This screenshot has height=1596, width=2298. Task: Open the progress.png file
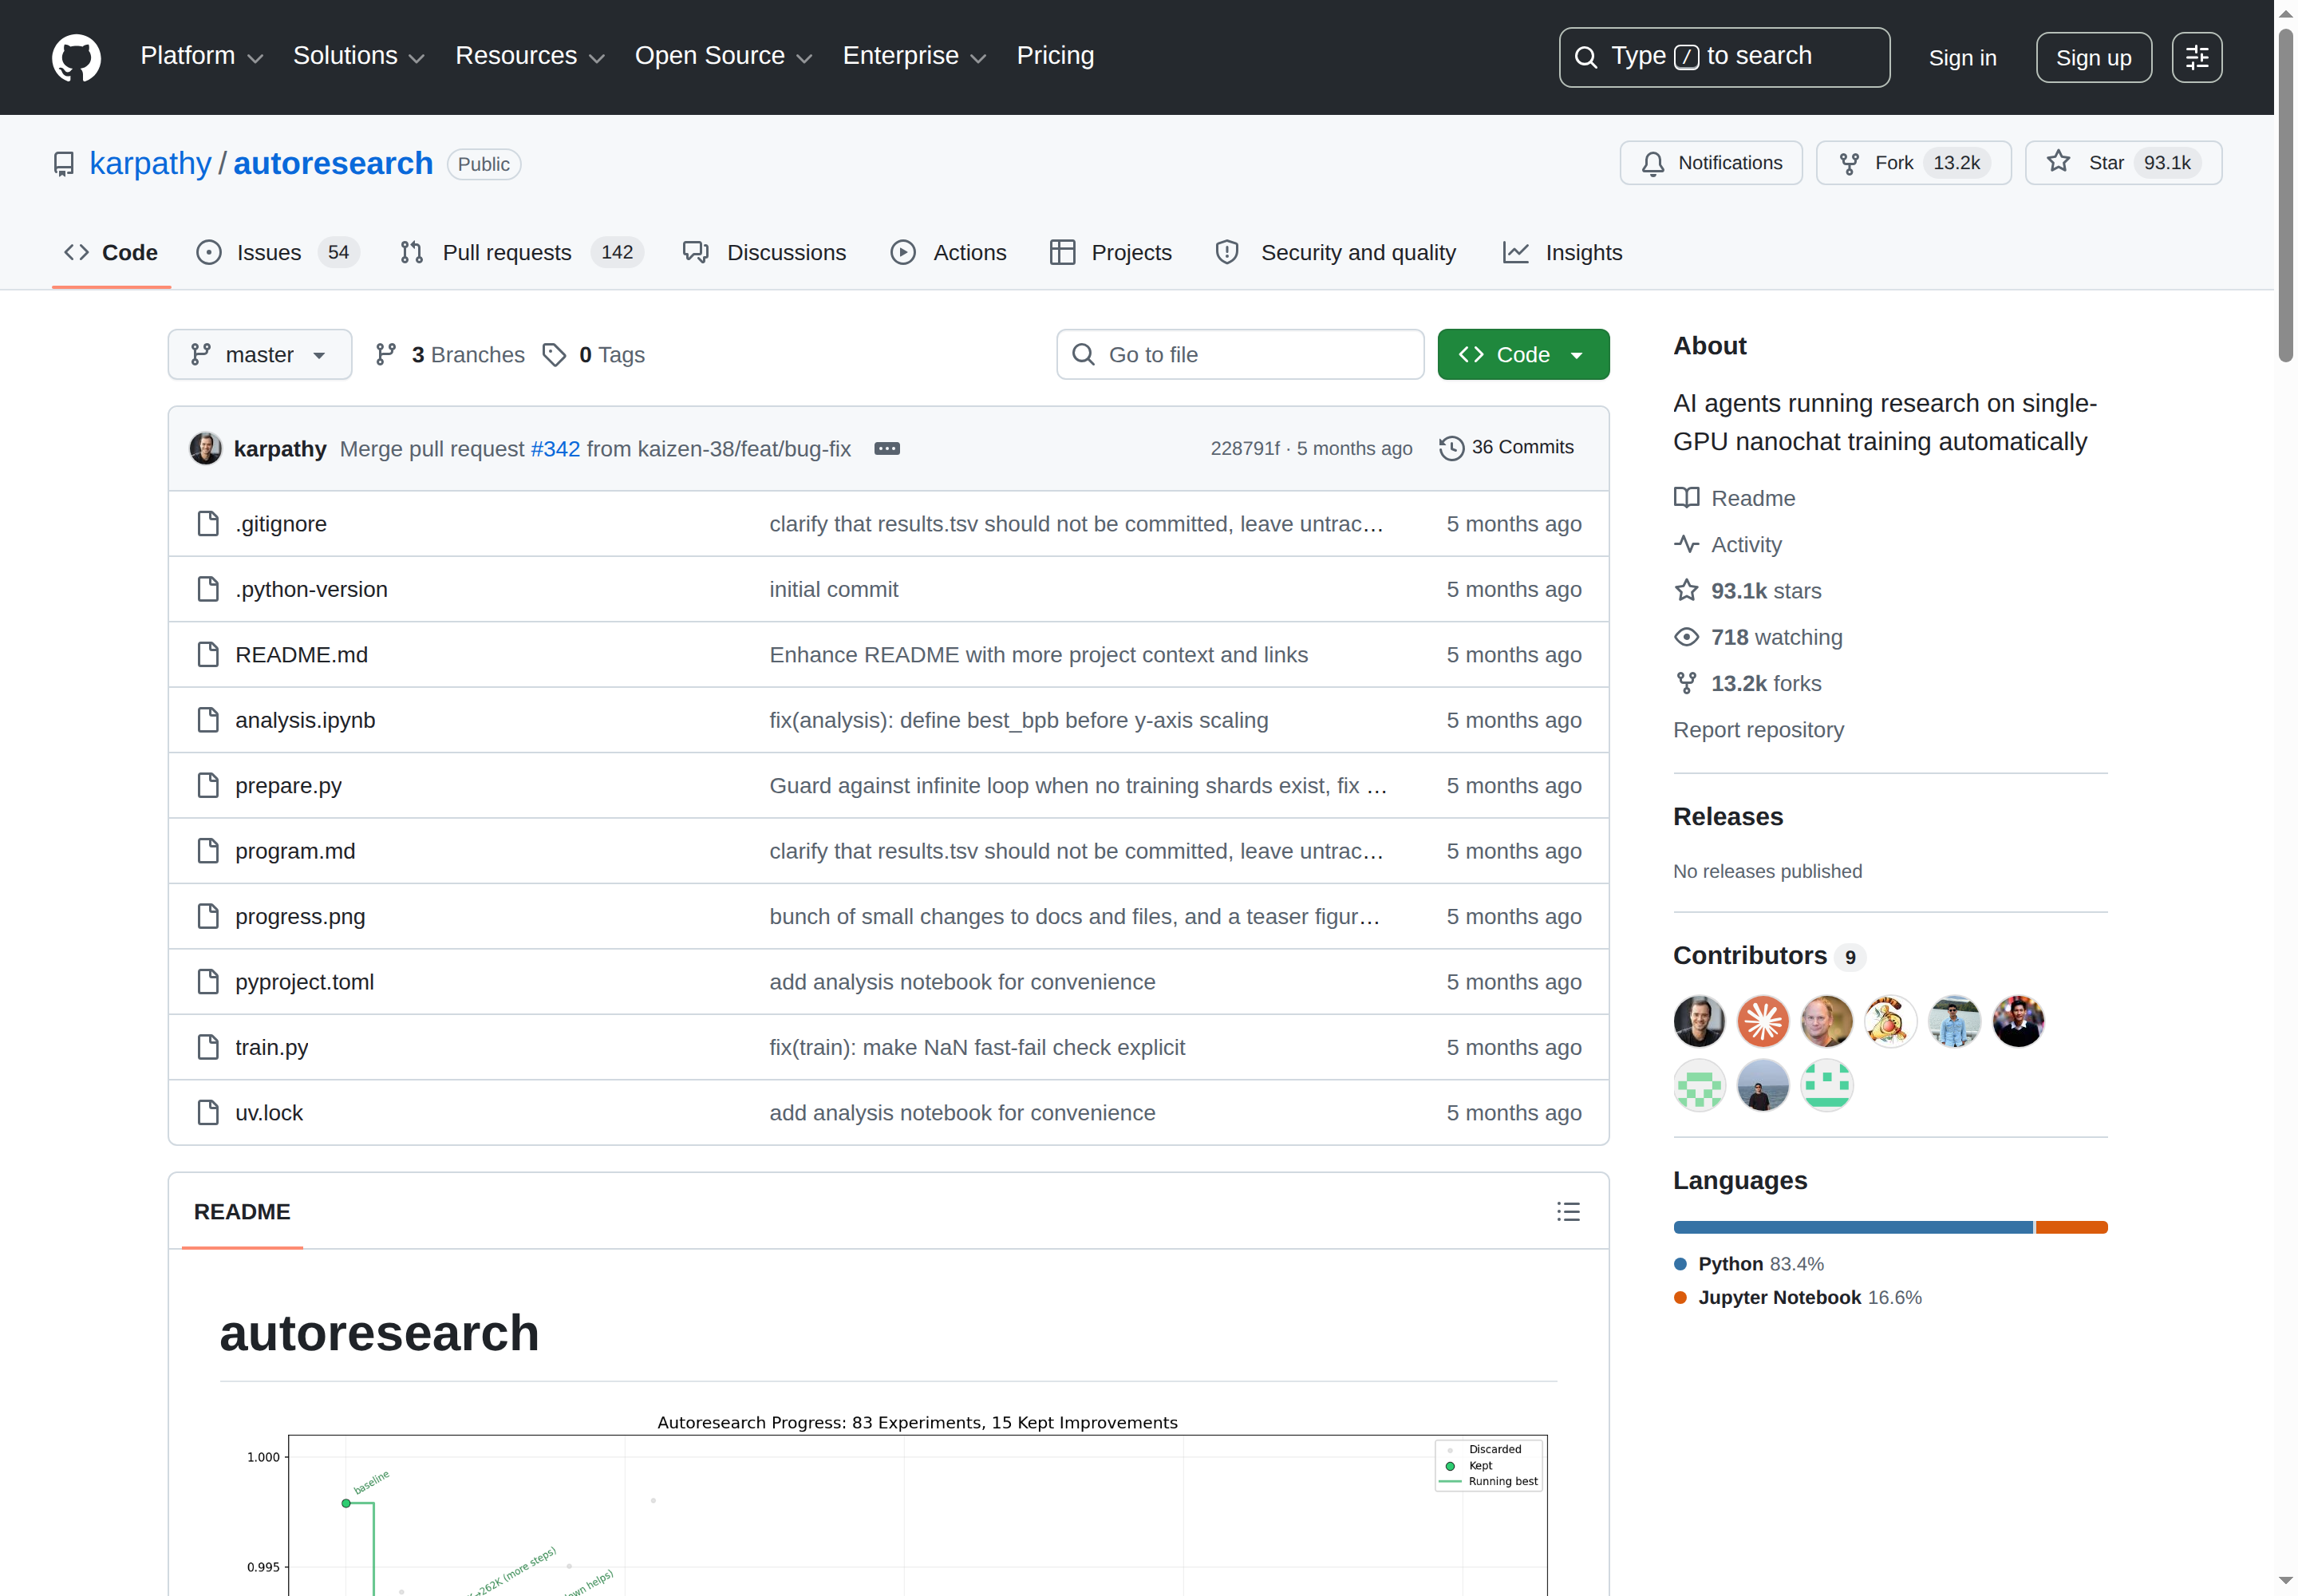coord(300,917)
